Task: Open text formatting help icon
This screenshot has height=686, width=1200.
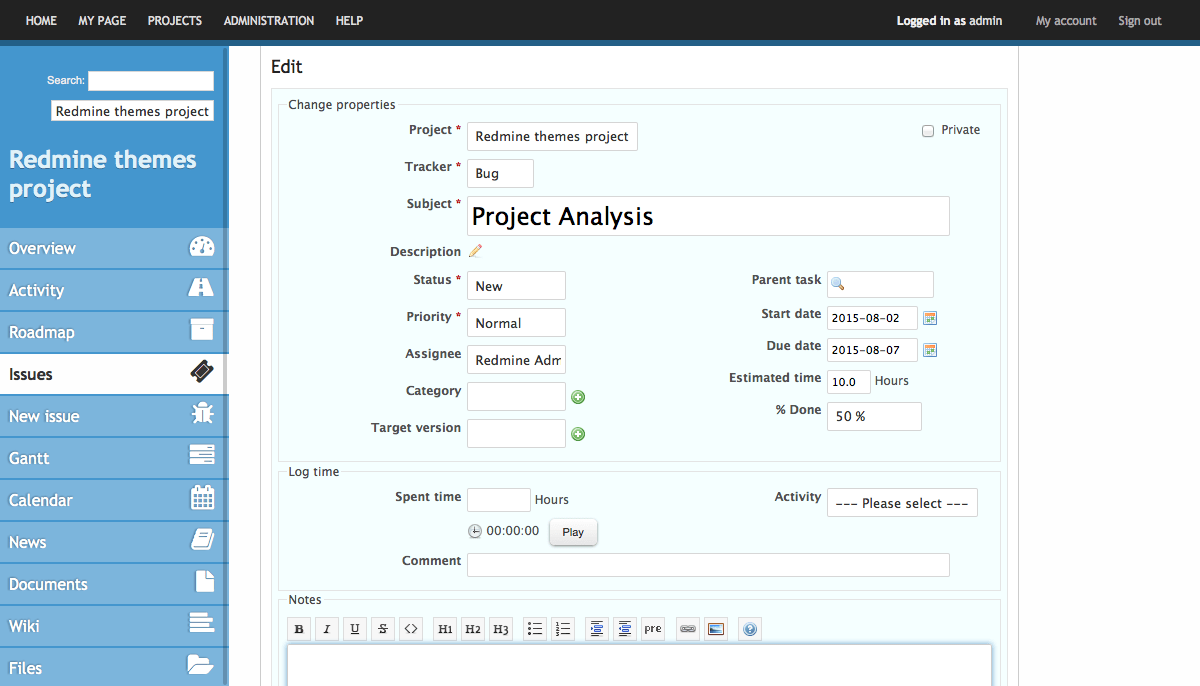Action: tap(750, 629)
